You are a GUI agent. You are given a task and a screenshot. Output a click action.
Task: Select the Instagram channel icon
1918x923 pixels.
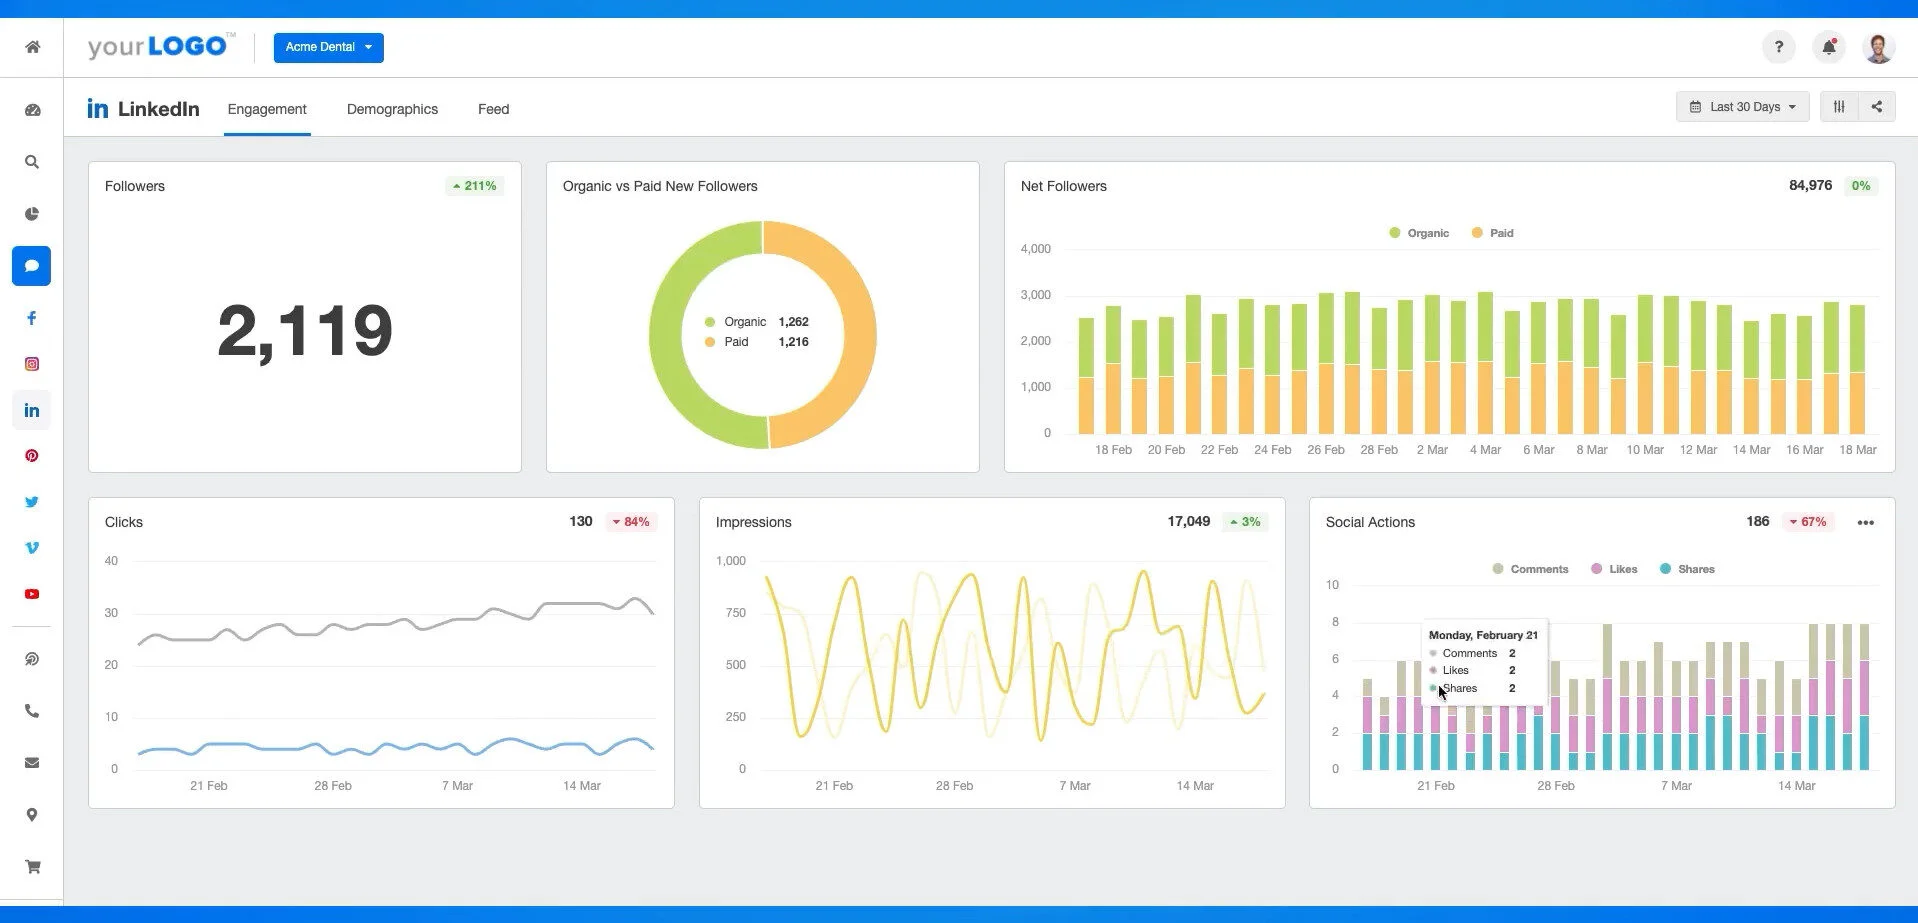coord(31,363)
